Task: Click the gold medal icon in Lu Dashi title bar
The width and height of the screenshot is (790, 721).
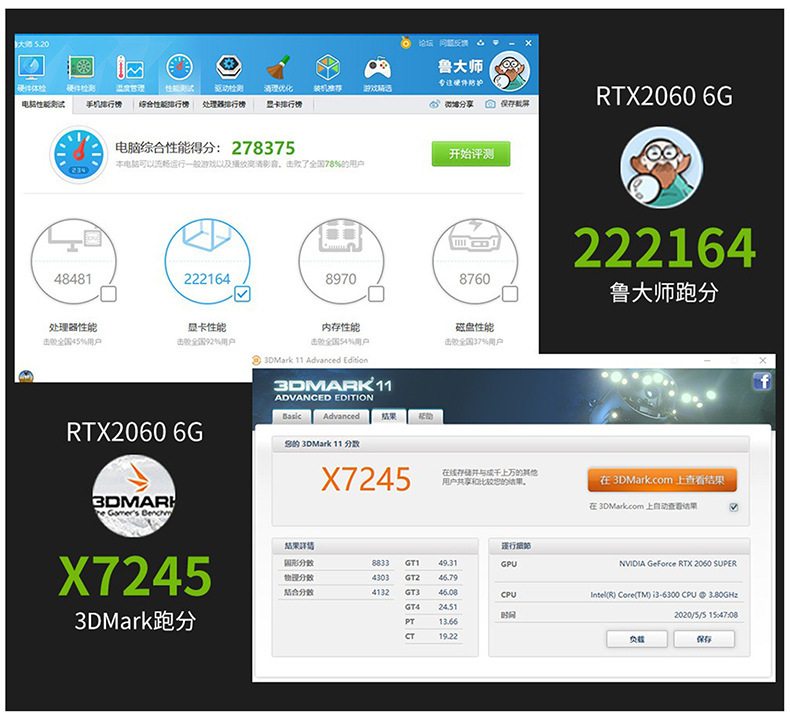Action: [x=406, y=42]
